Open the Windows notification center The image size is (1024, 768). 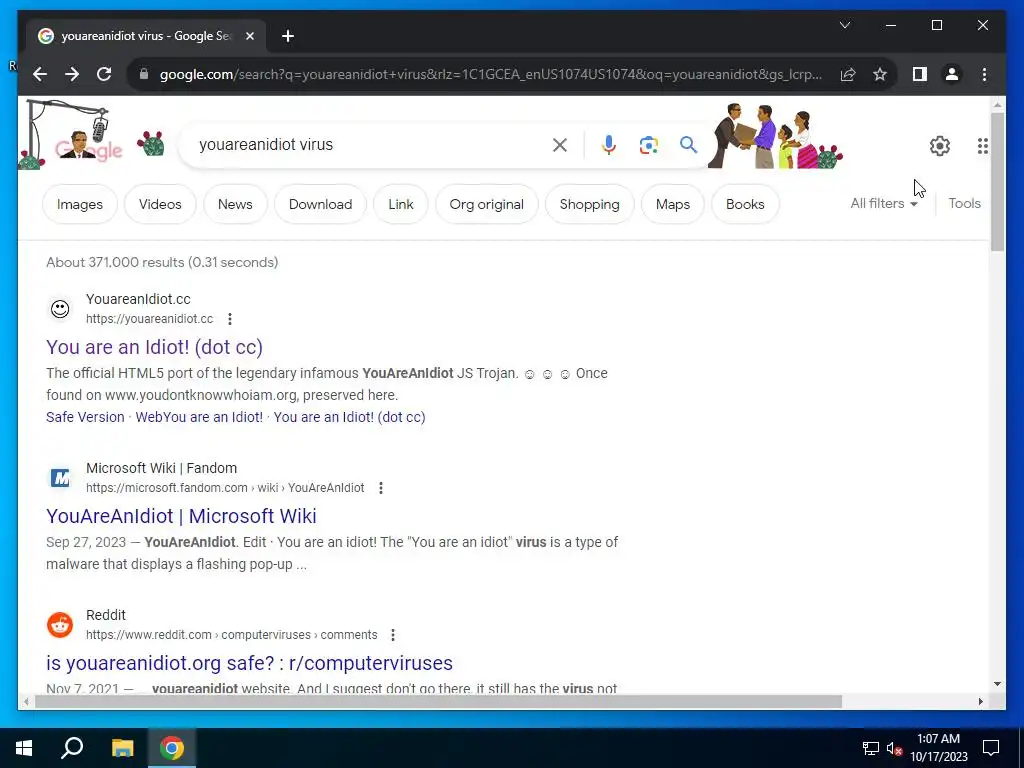pyautogui.click(x=991, y=748)
